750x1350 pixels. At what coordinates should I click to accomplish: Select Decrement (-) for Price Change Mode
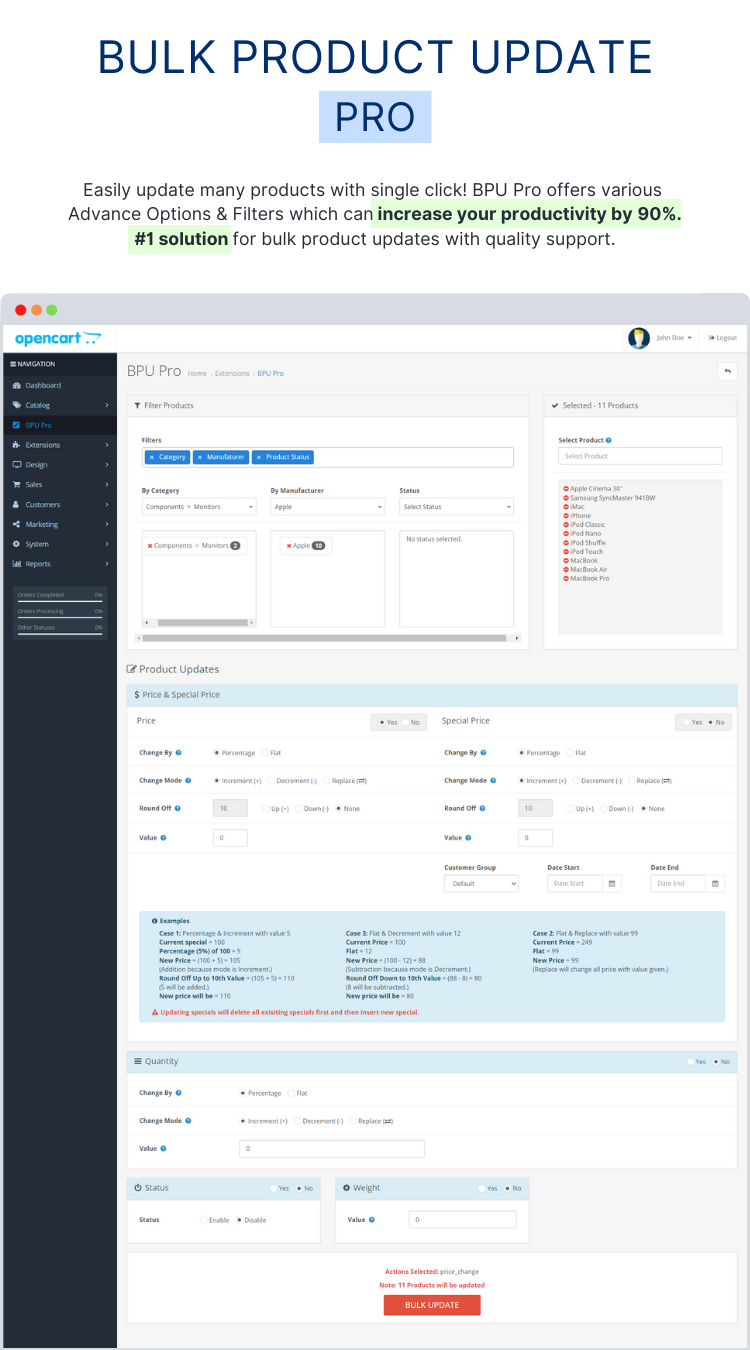click(291, 780)
